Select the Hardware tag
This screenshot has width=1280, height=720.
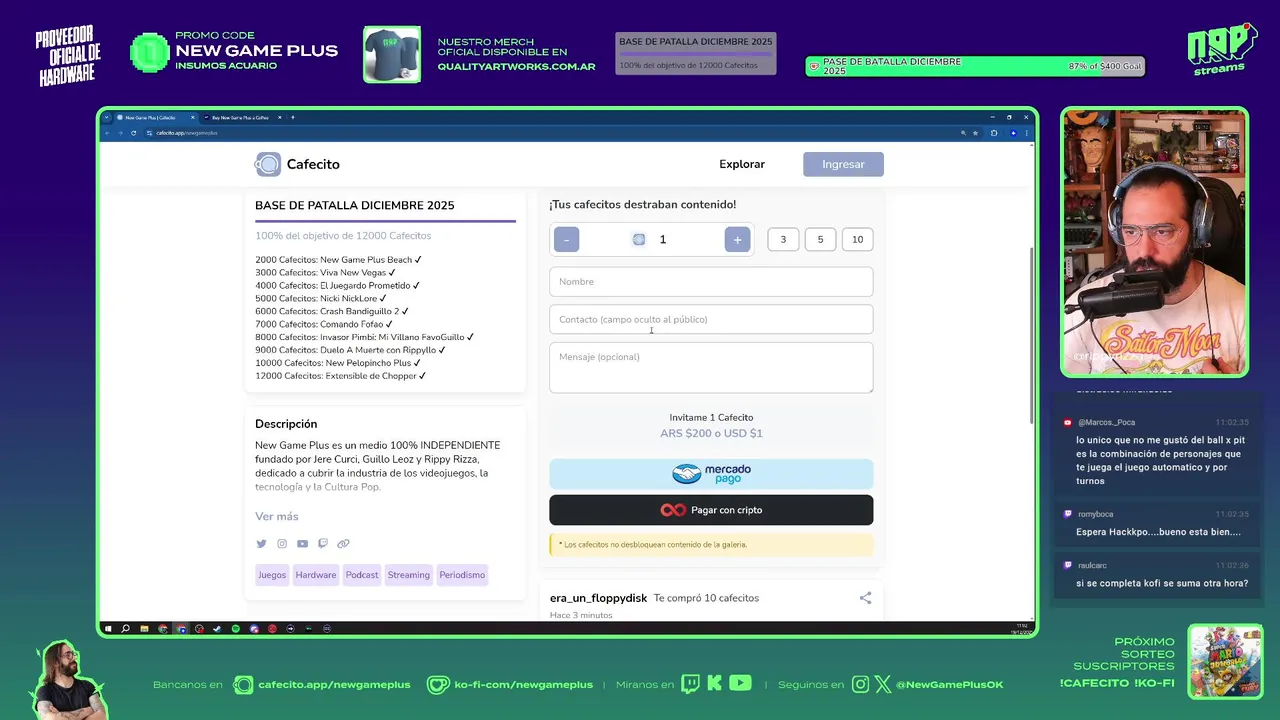(x=316, y=575)
